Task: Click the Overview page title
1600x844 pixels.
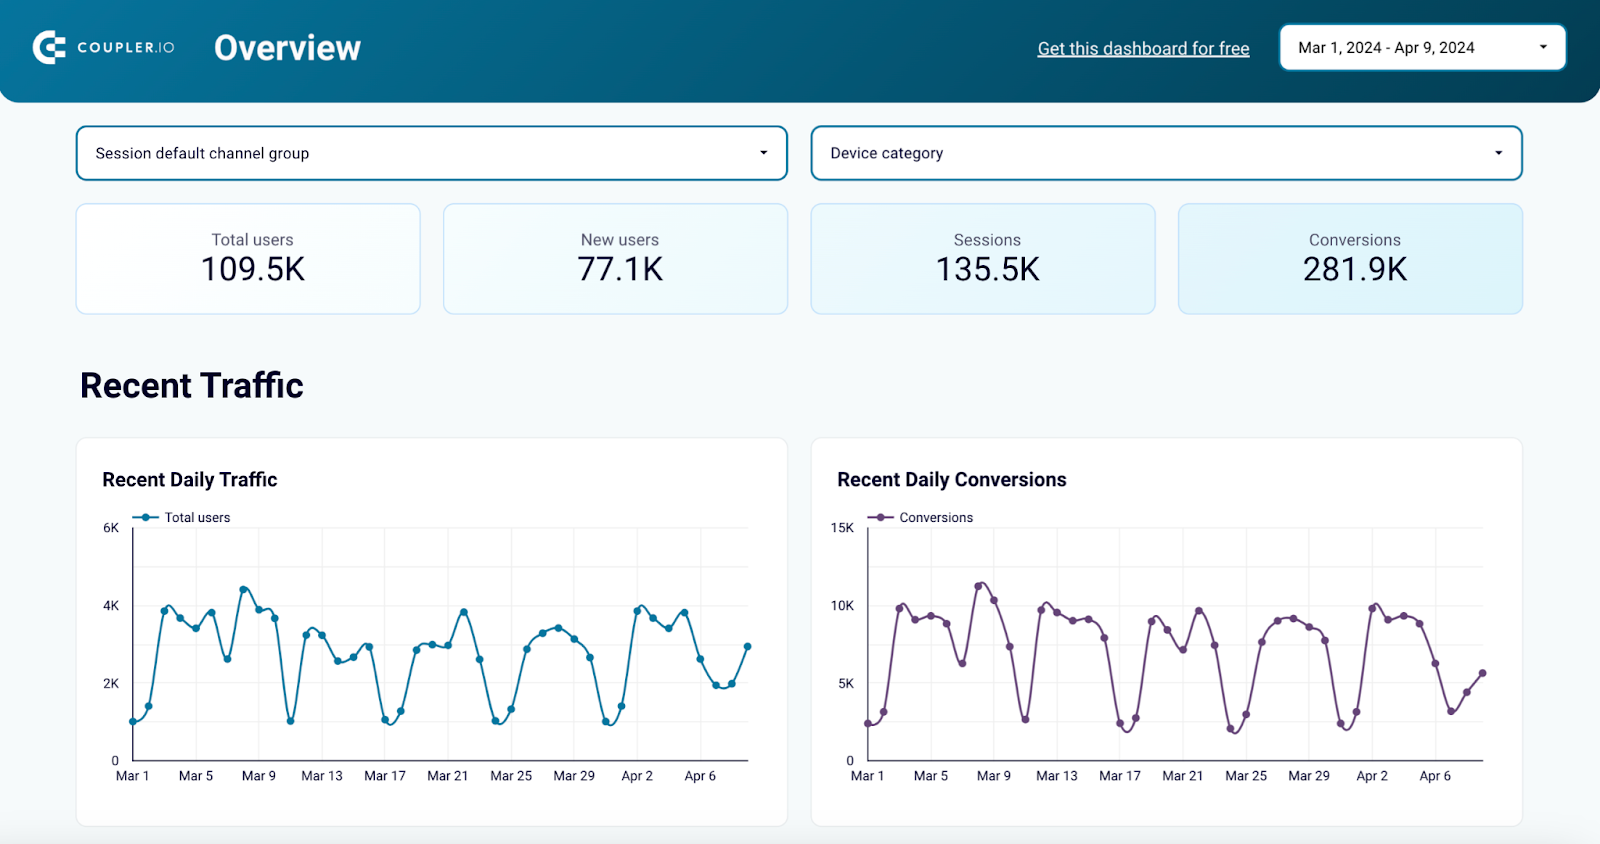Action: 287,48
